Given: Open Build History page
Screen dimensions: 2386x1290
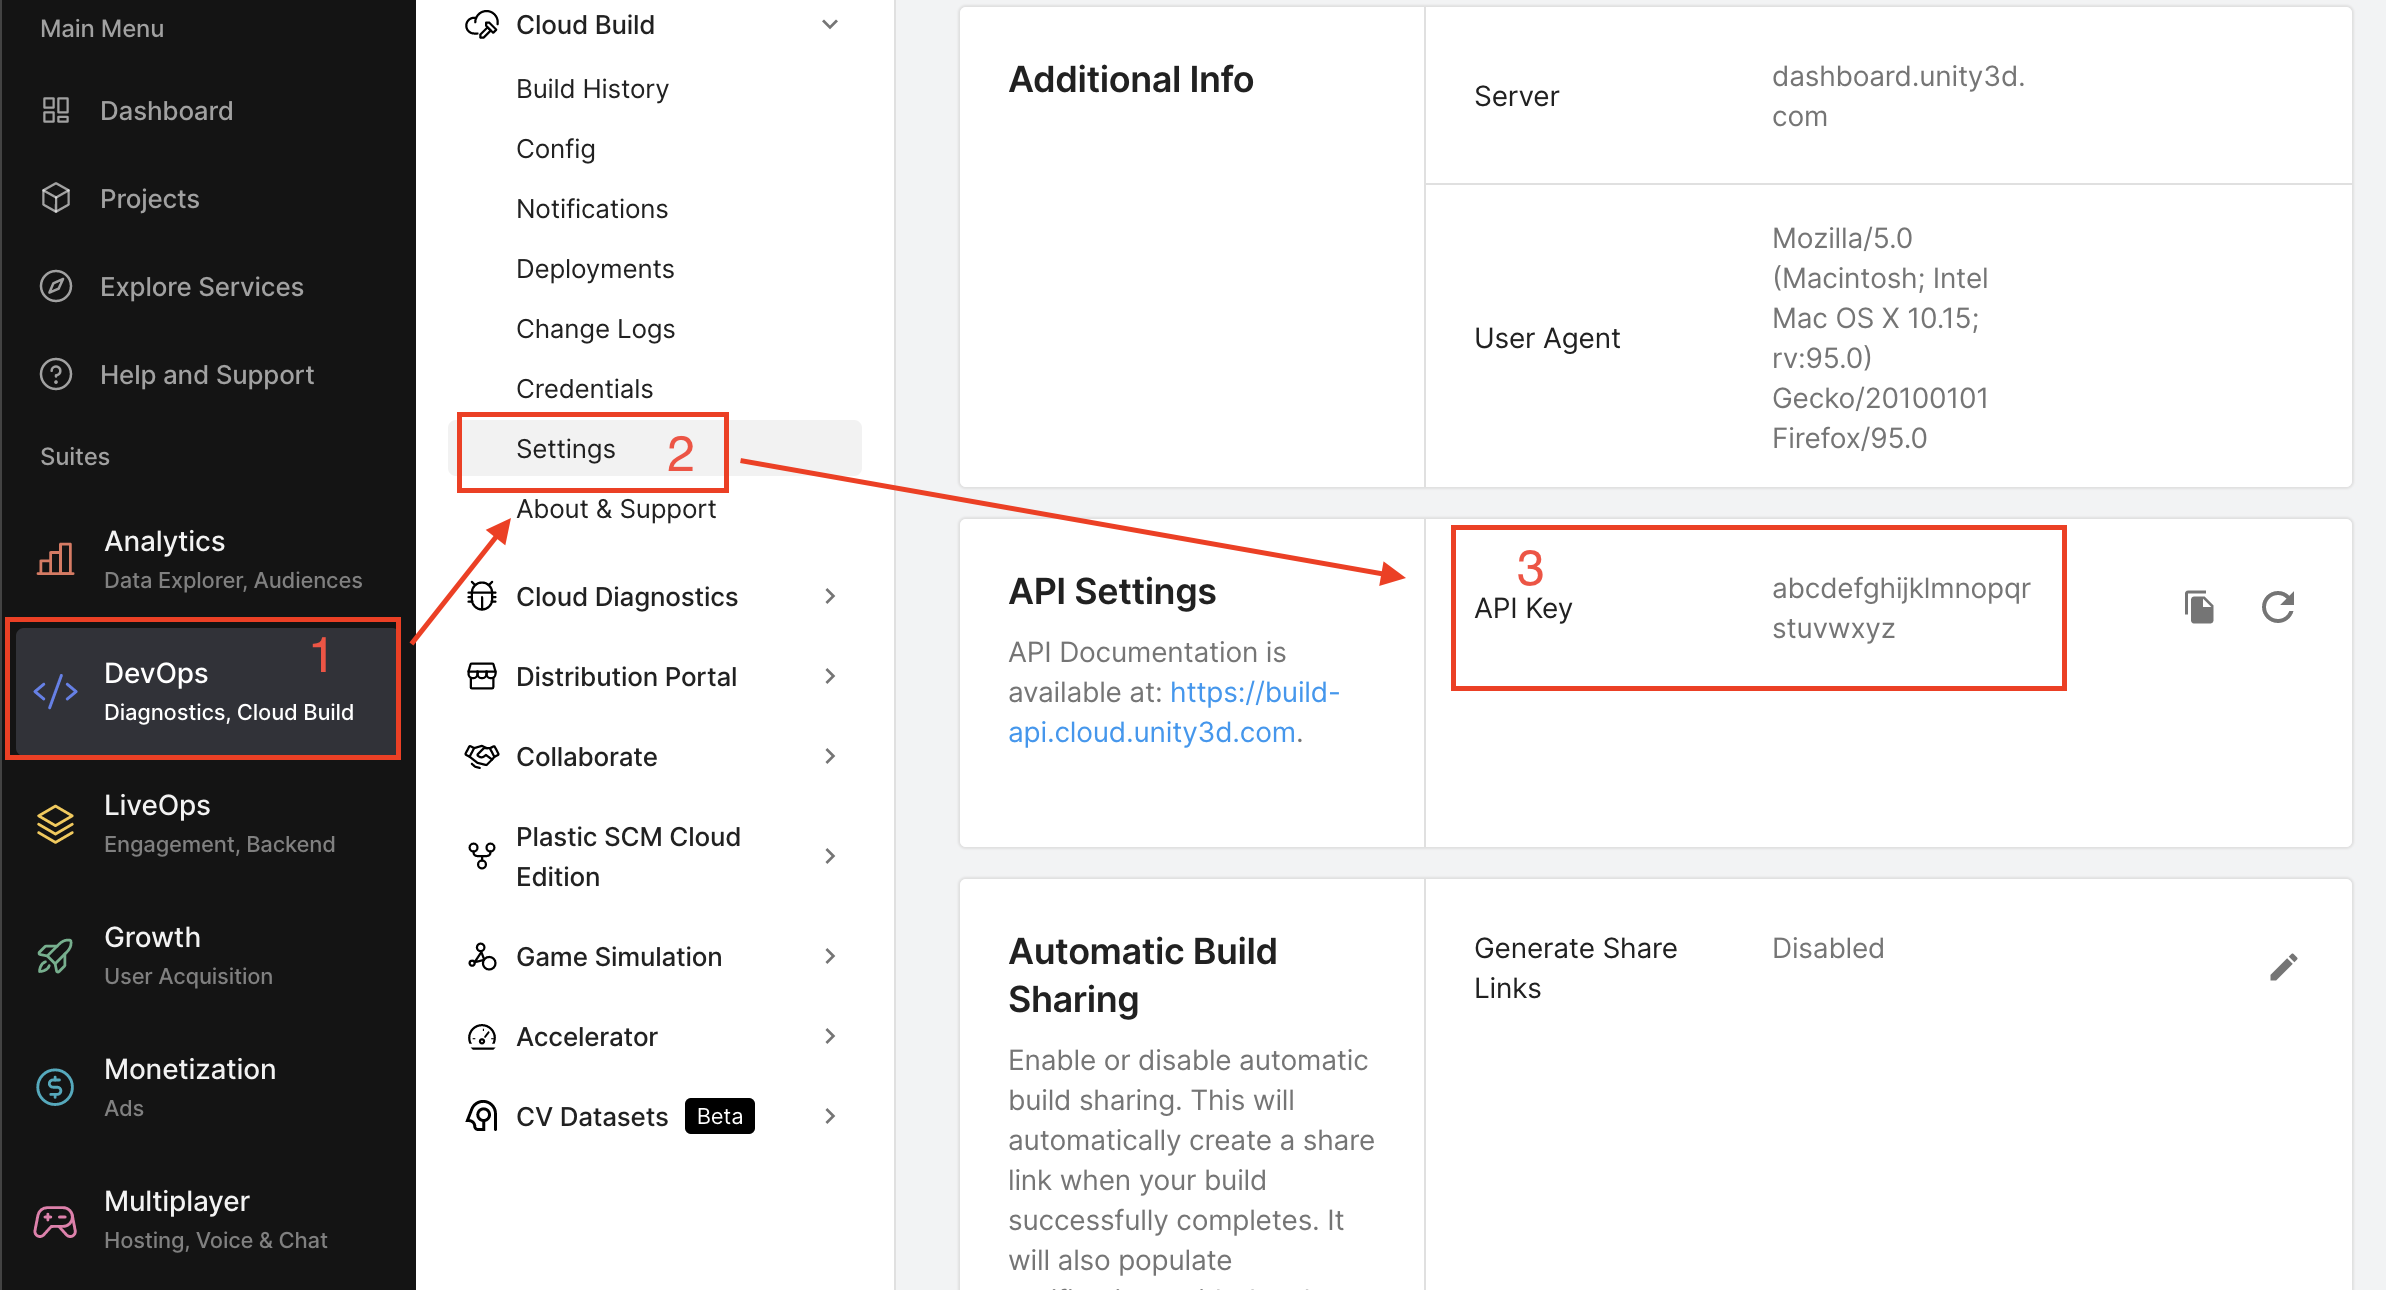Looking at the screenshot, I should tap(592, 89).
